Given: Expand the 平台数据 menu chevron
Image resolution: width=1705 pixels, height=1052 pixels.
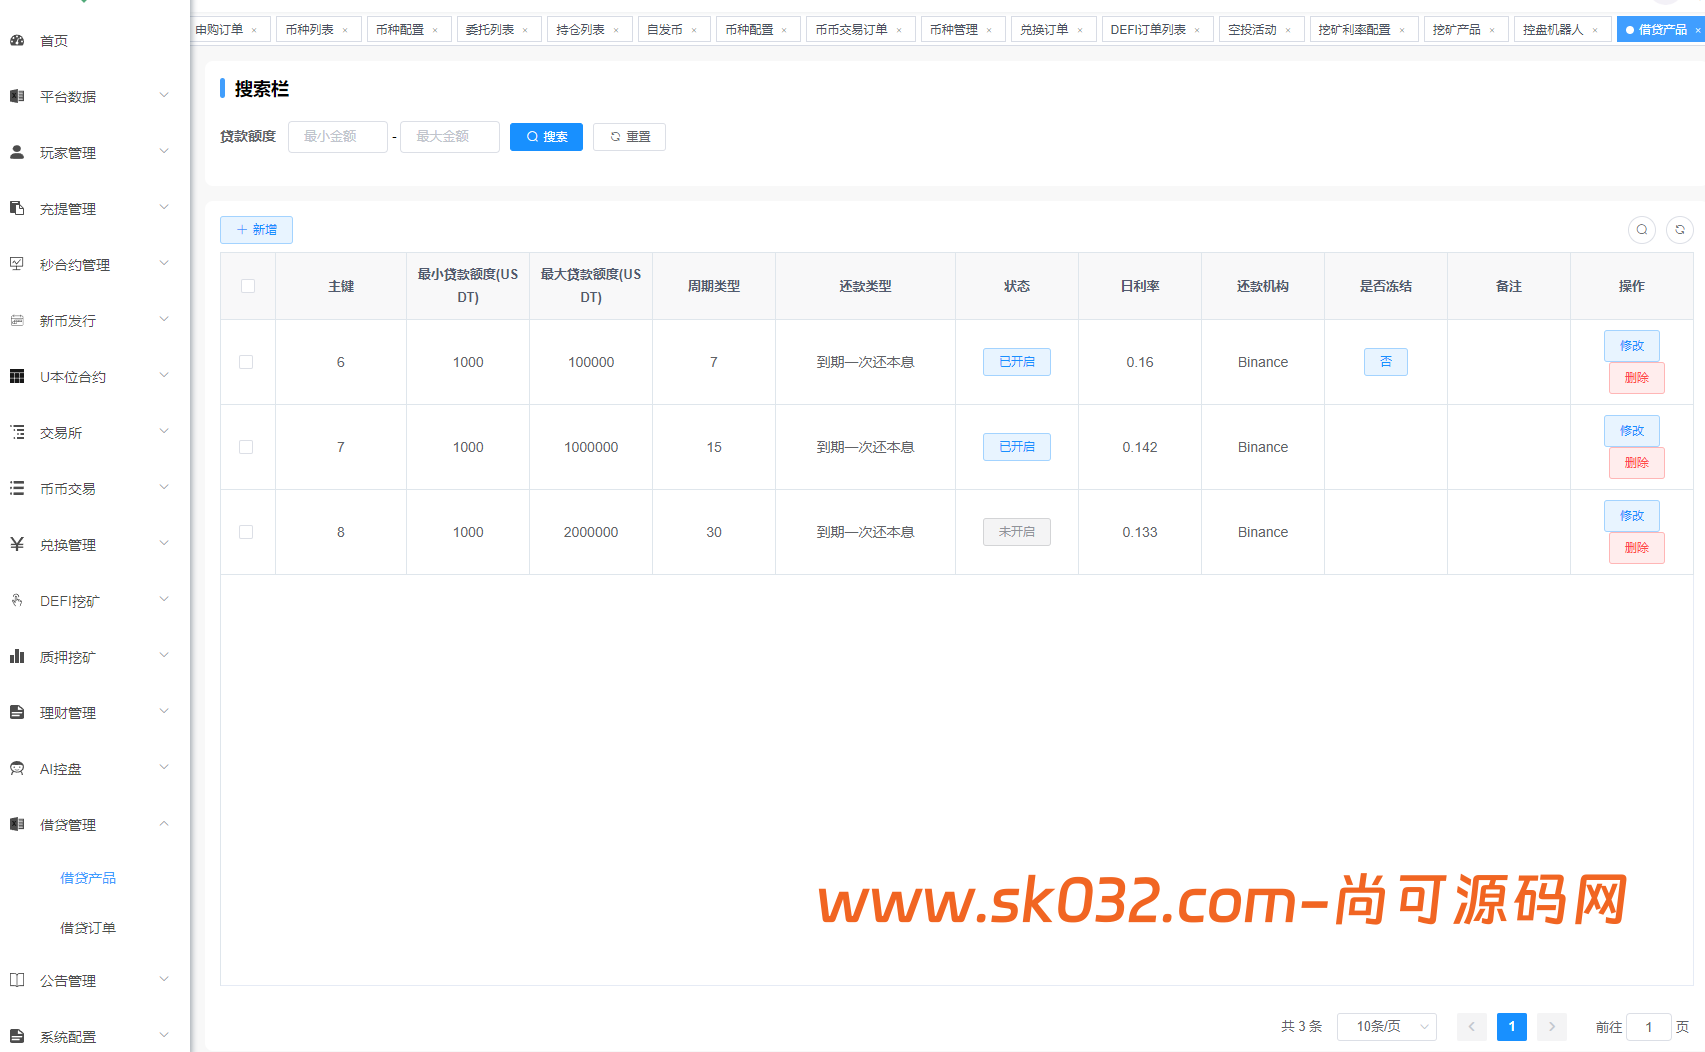Looking at the screenshot, I should coord(164,96).
